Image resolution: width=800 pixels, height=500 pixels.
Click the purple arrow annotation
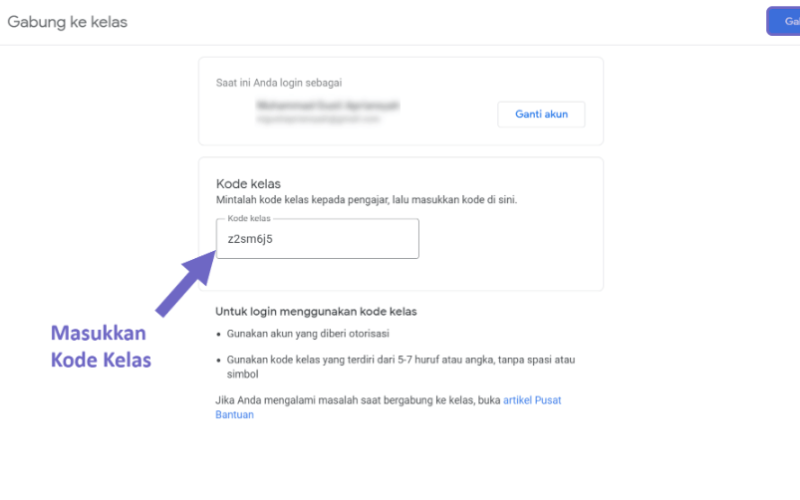click(x=186, y=283)
